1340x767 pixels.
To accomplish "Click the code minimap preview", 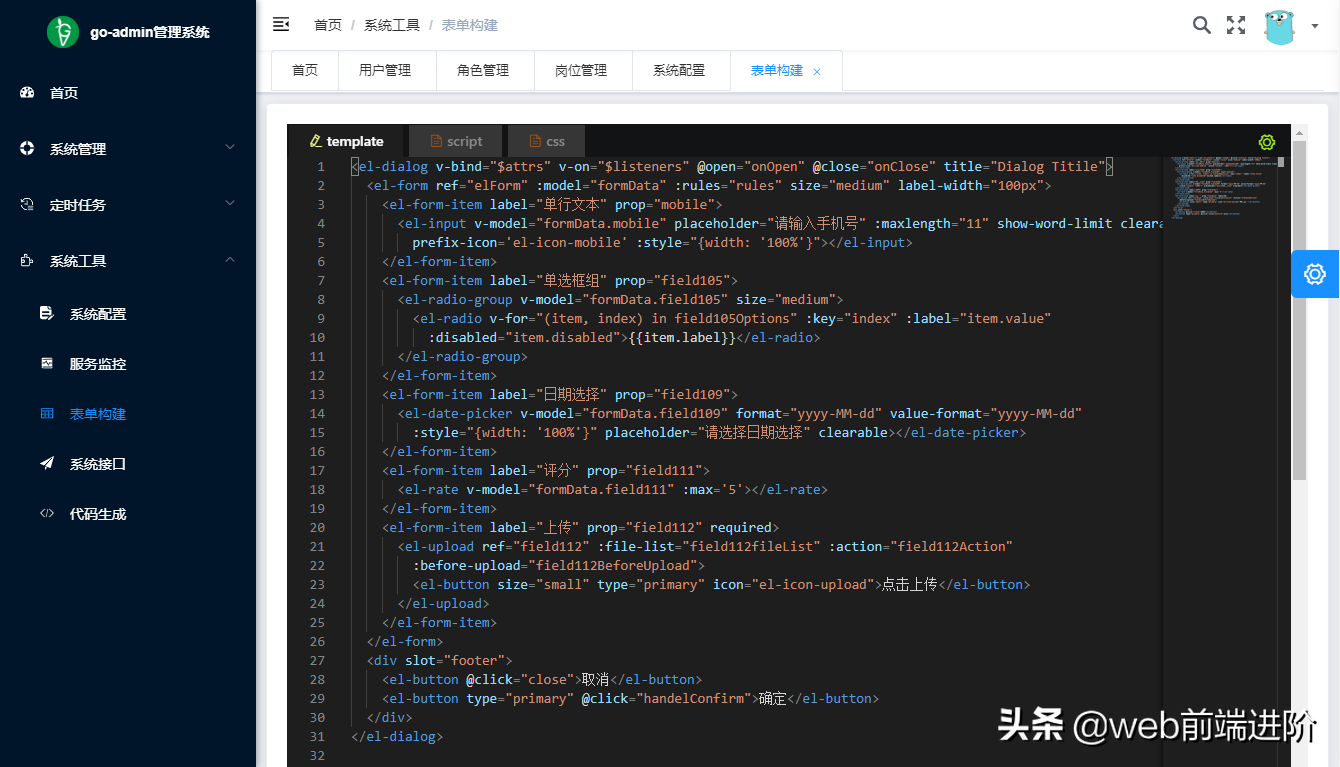I will tap(1221, 188).
